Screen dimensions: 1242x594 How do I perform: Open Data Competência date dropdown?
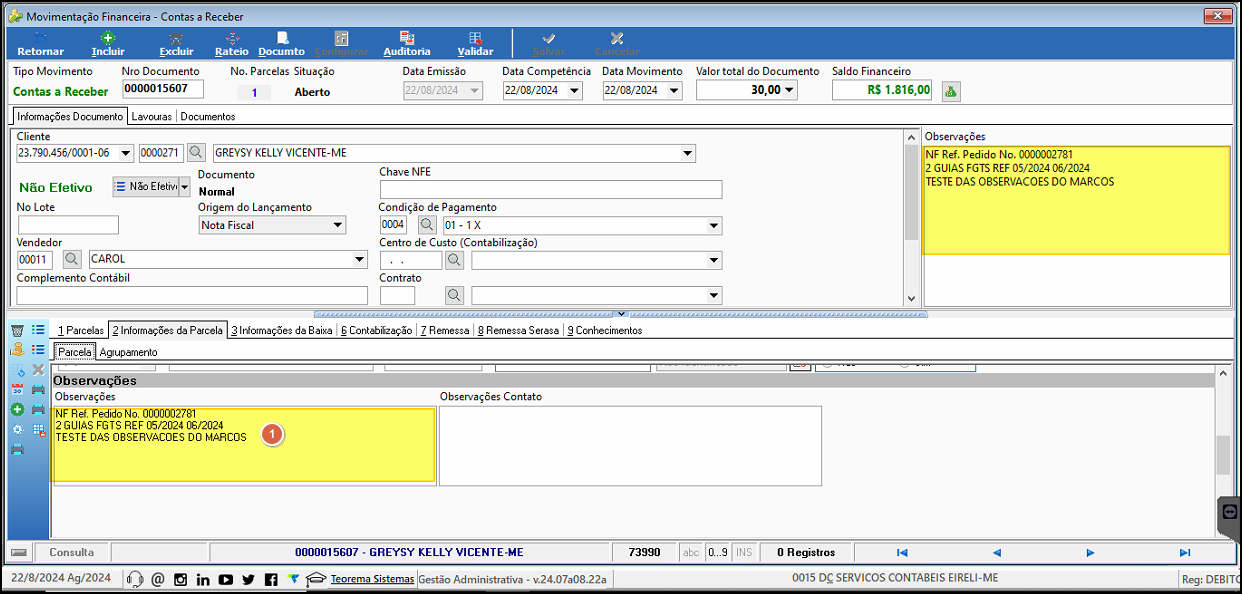tap(574, 90)
